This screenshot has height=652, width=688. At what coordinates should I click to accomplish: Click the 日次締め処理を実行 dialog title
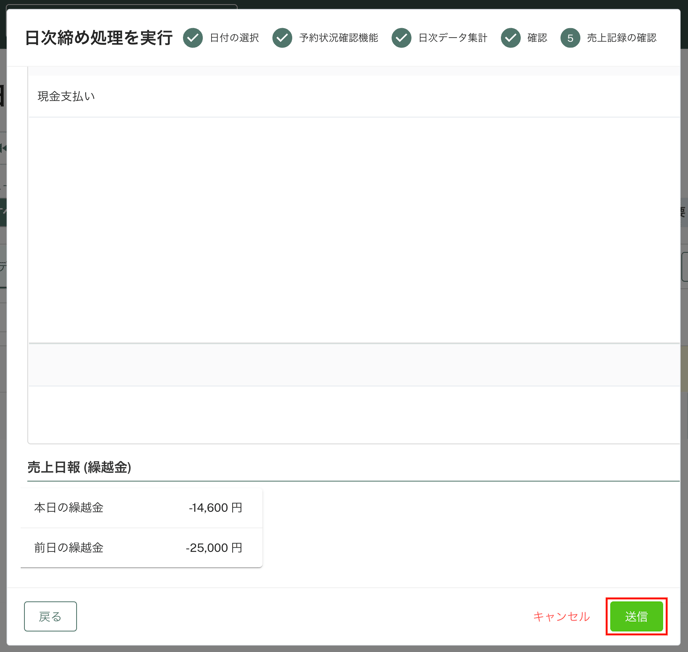click(99, 38)
